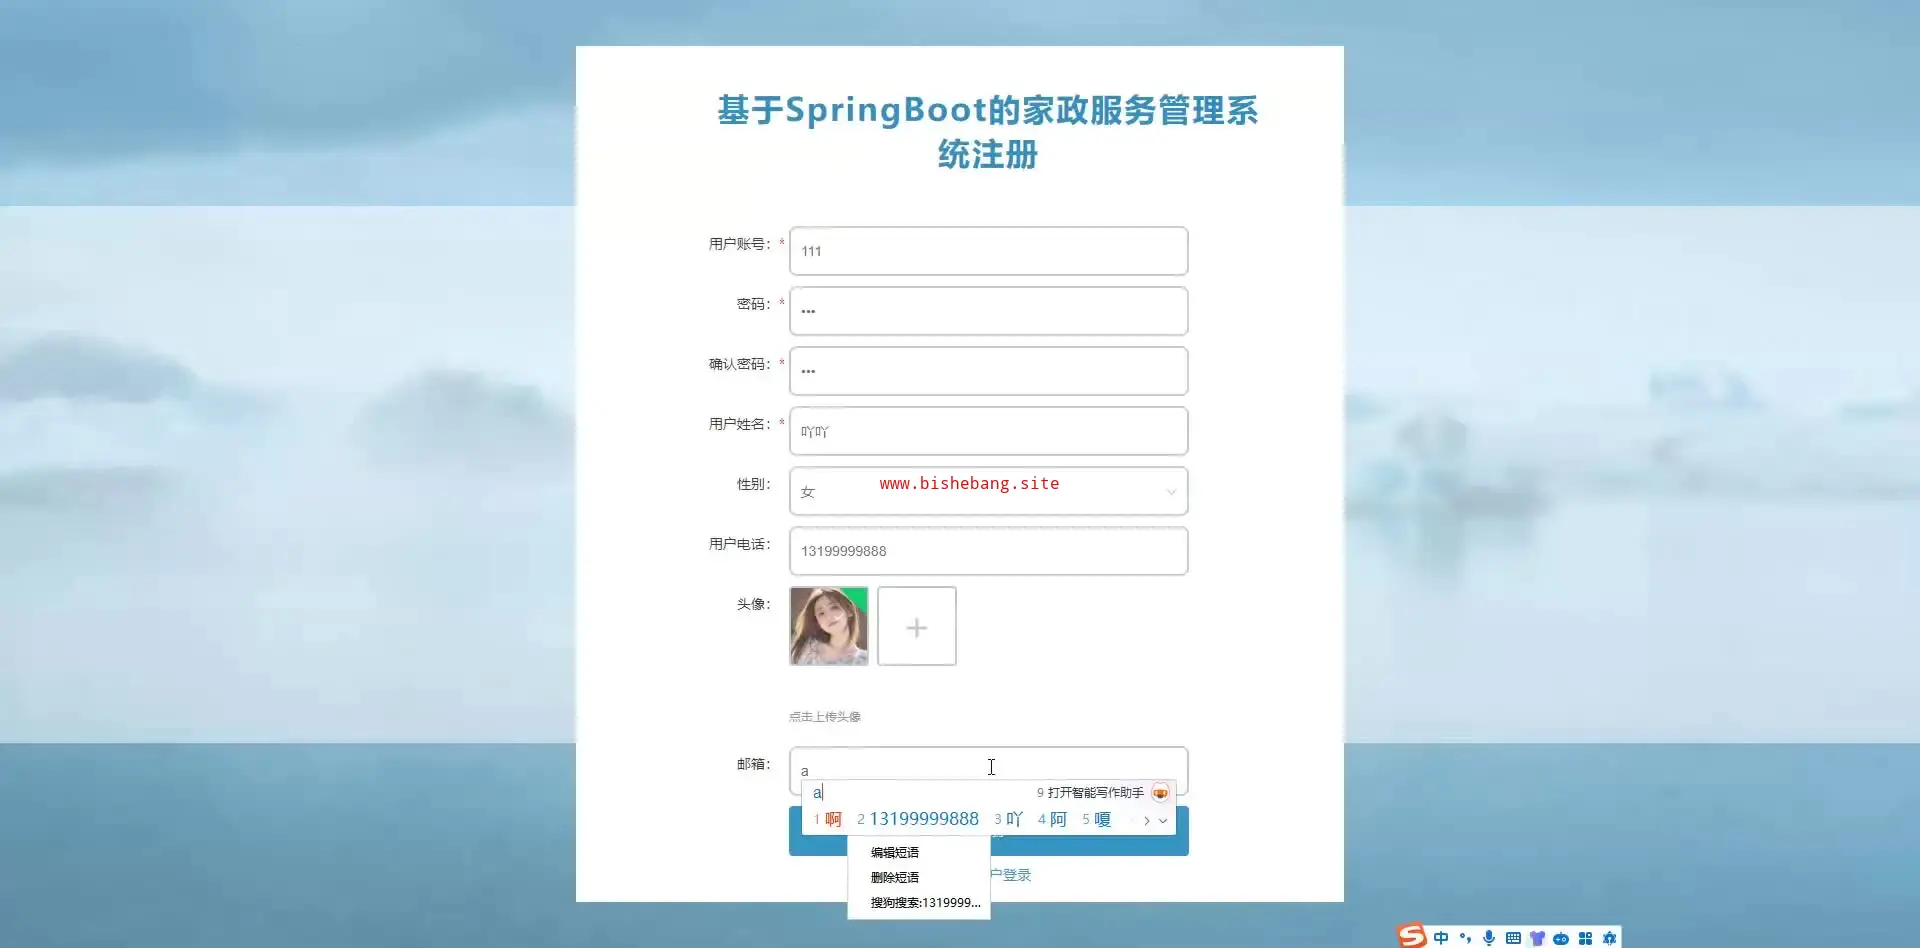Focus the 用户账号 input field
Image resolution: width=1920 pixels, height=948 pixels.
[988, 251]
